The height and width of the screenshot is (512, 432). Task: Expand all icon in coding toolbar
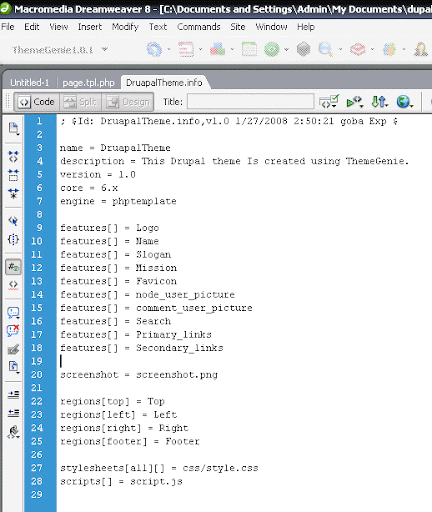13,193
